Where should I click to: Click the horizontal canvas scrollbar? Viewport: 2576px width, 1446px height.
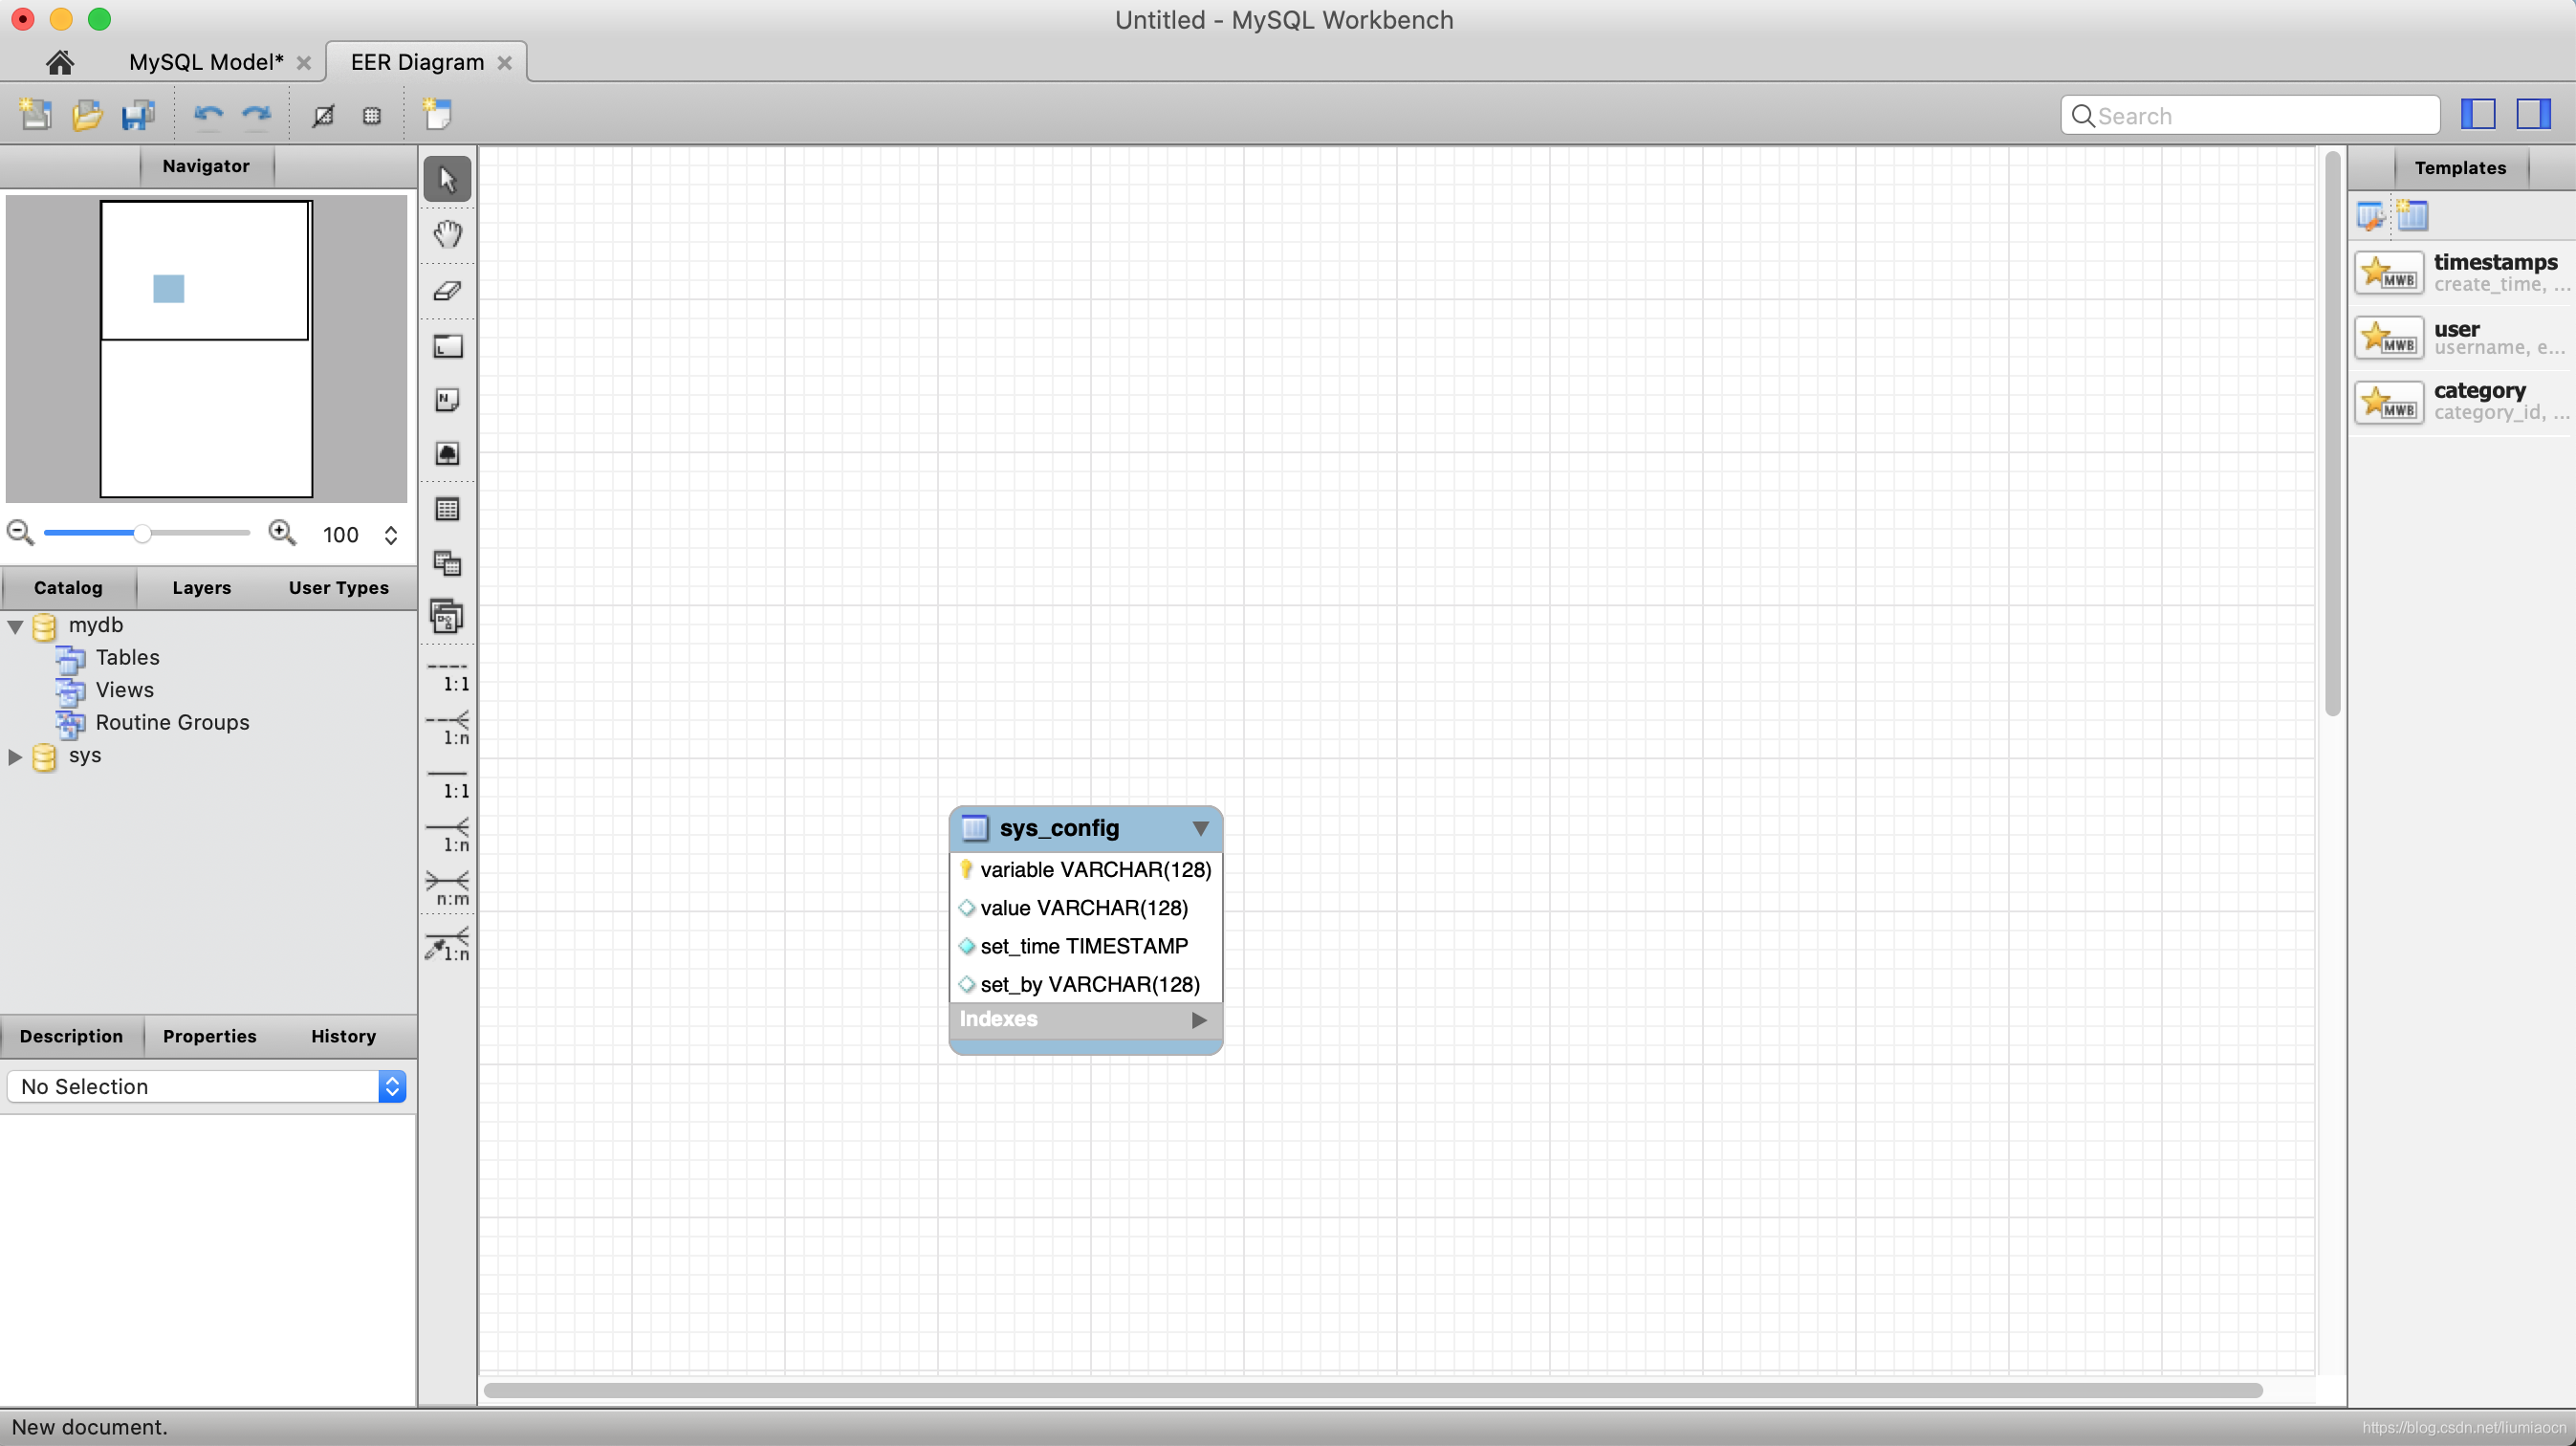tap(1373, 1391)
